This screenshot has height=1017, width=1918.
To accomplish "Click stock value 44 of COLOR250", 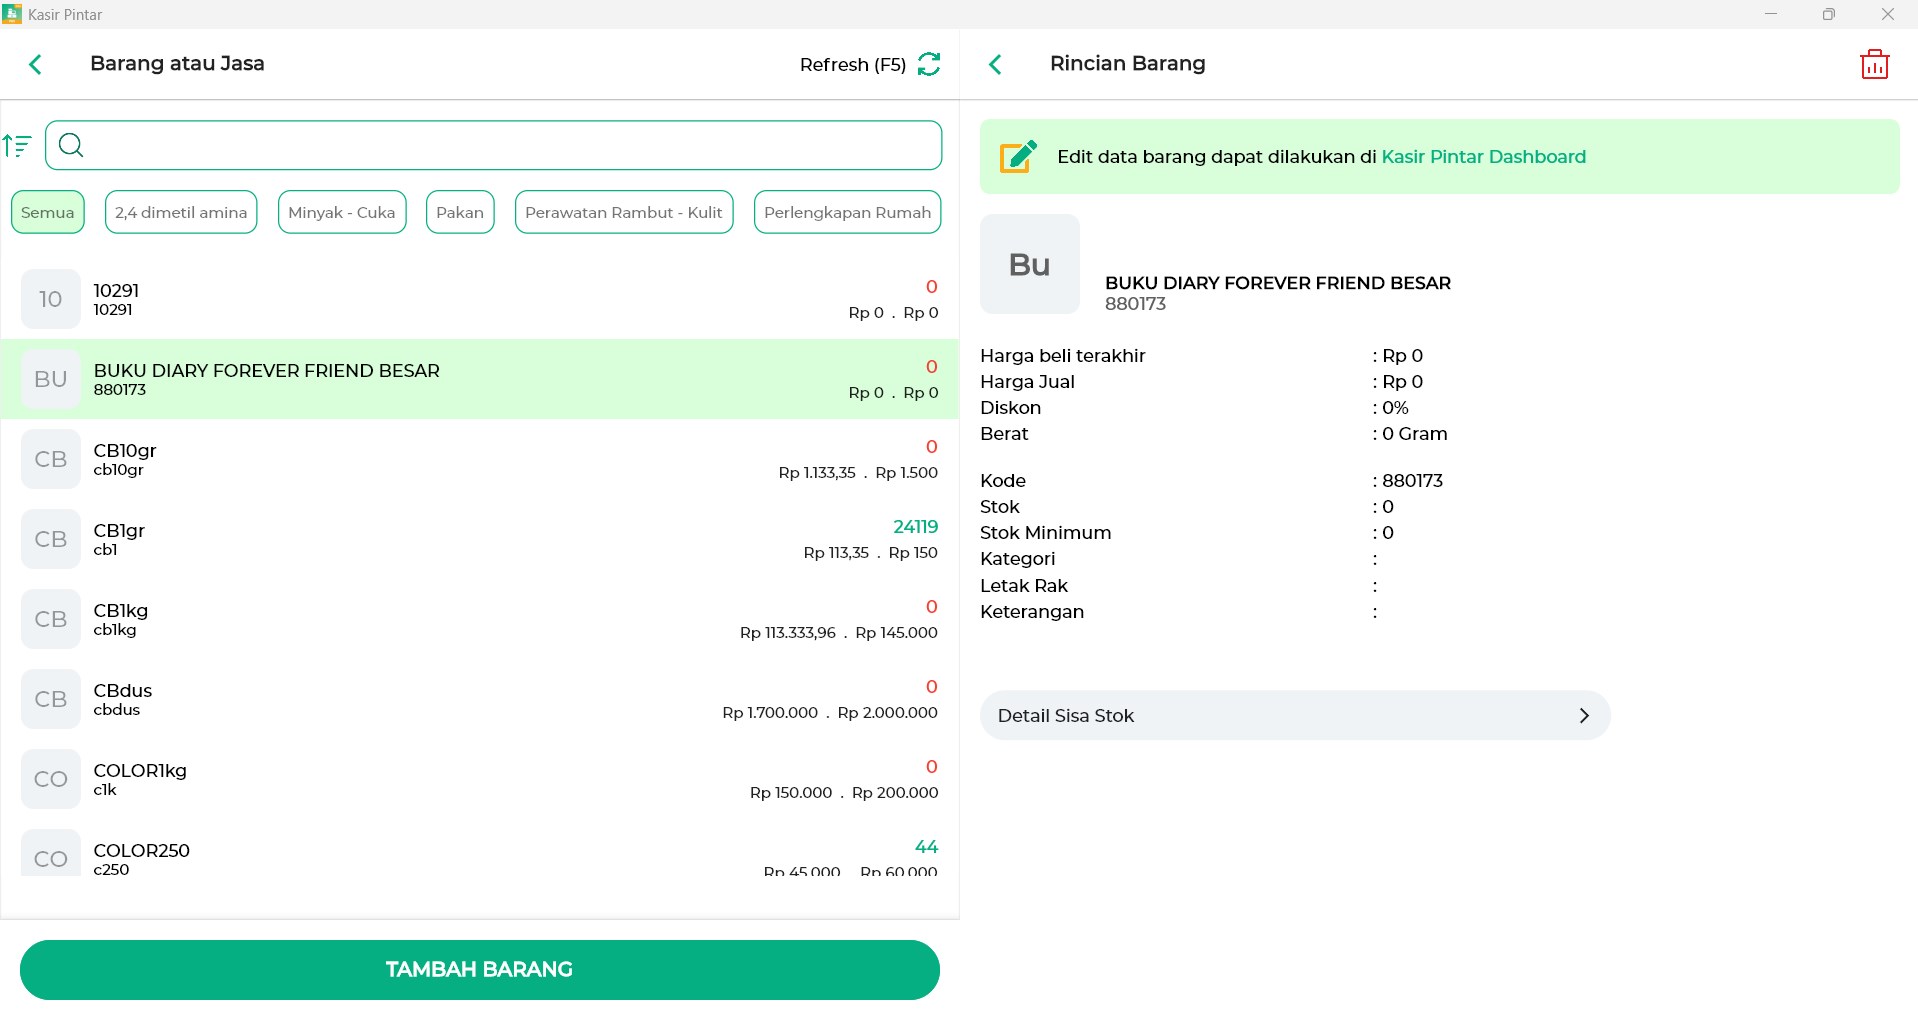I will tap(927, 846).
